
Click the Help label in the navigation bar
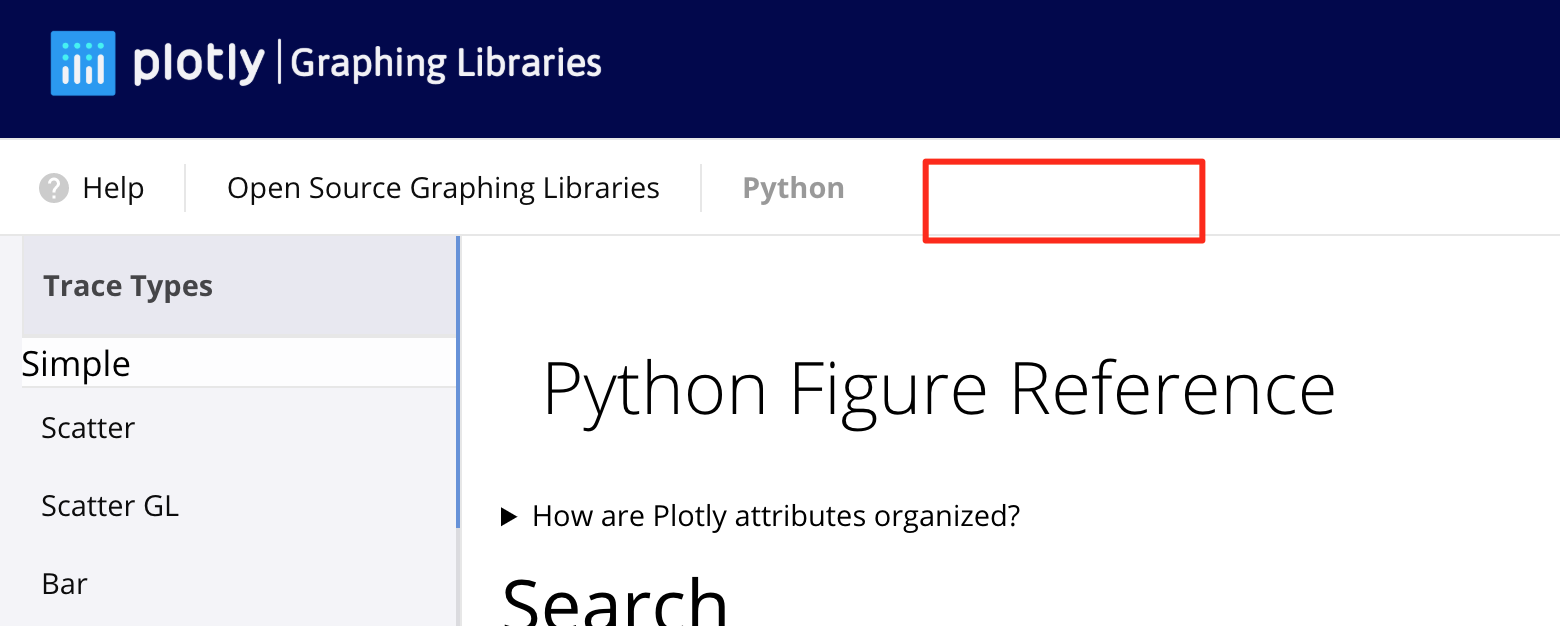click(x=113, y=187)
